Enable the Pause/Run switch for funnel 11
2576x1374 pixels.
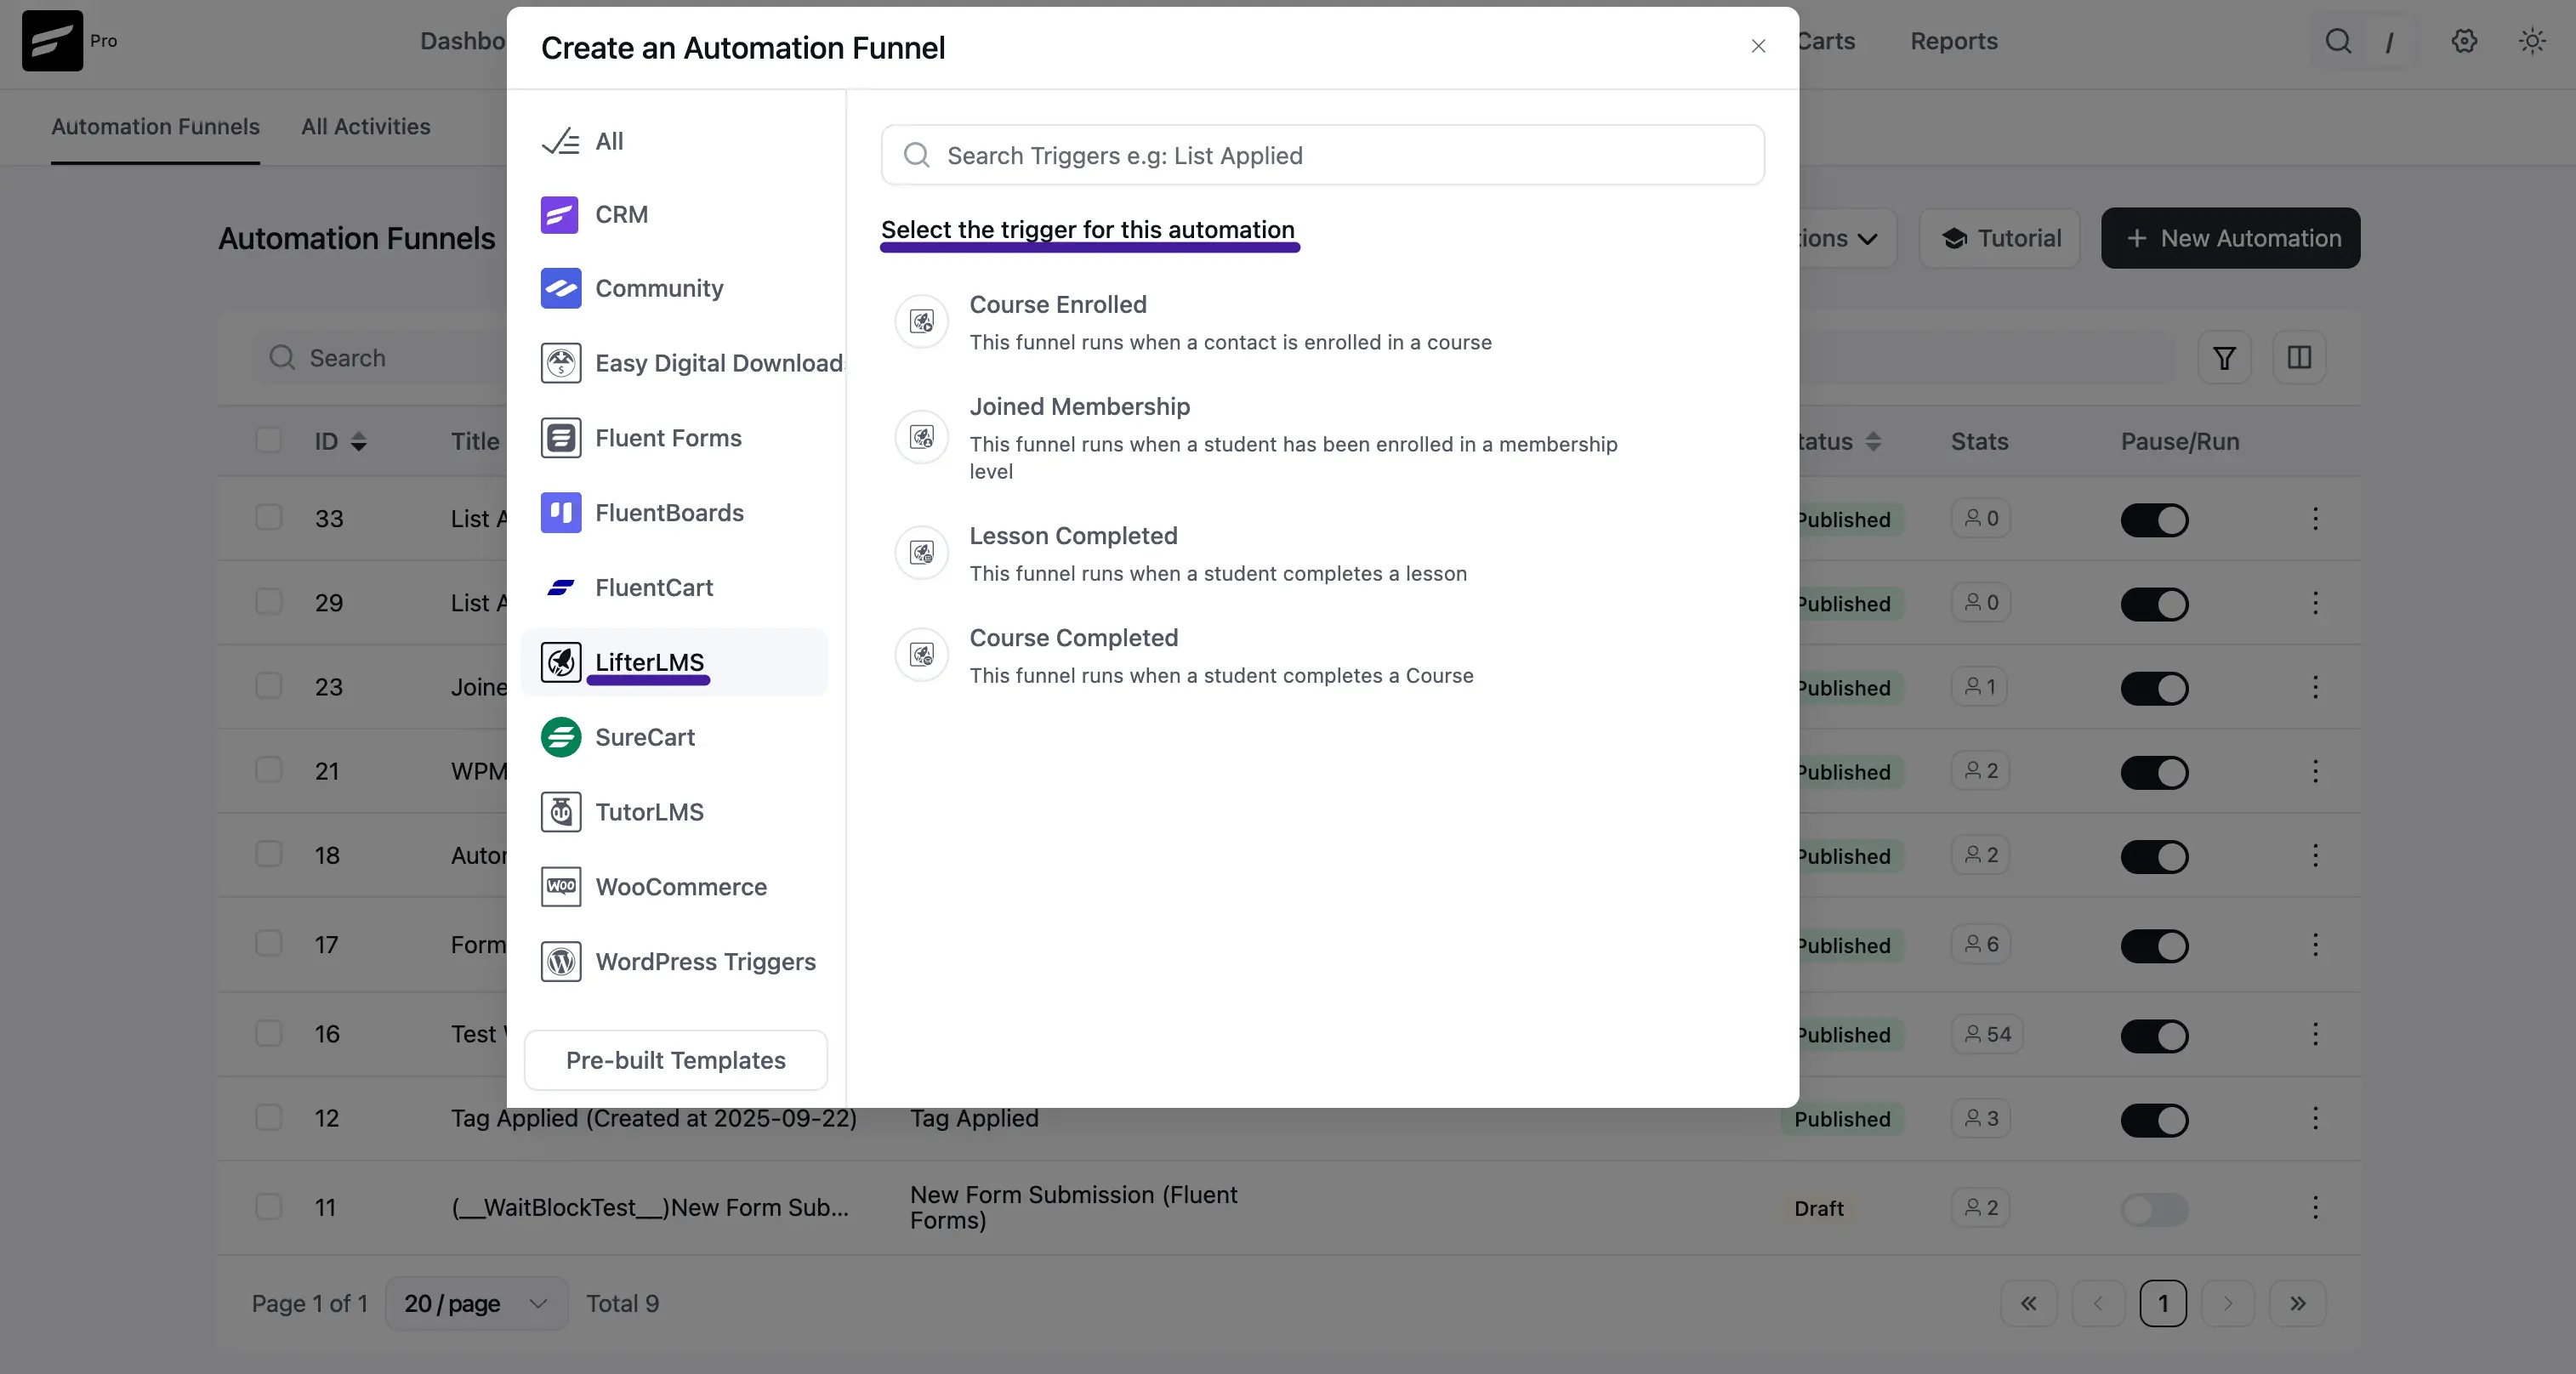pyautogui.click(x=2154, y=1209)
